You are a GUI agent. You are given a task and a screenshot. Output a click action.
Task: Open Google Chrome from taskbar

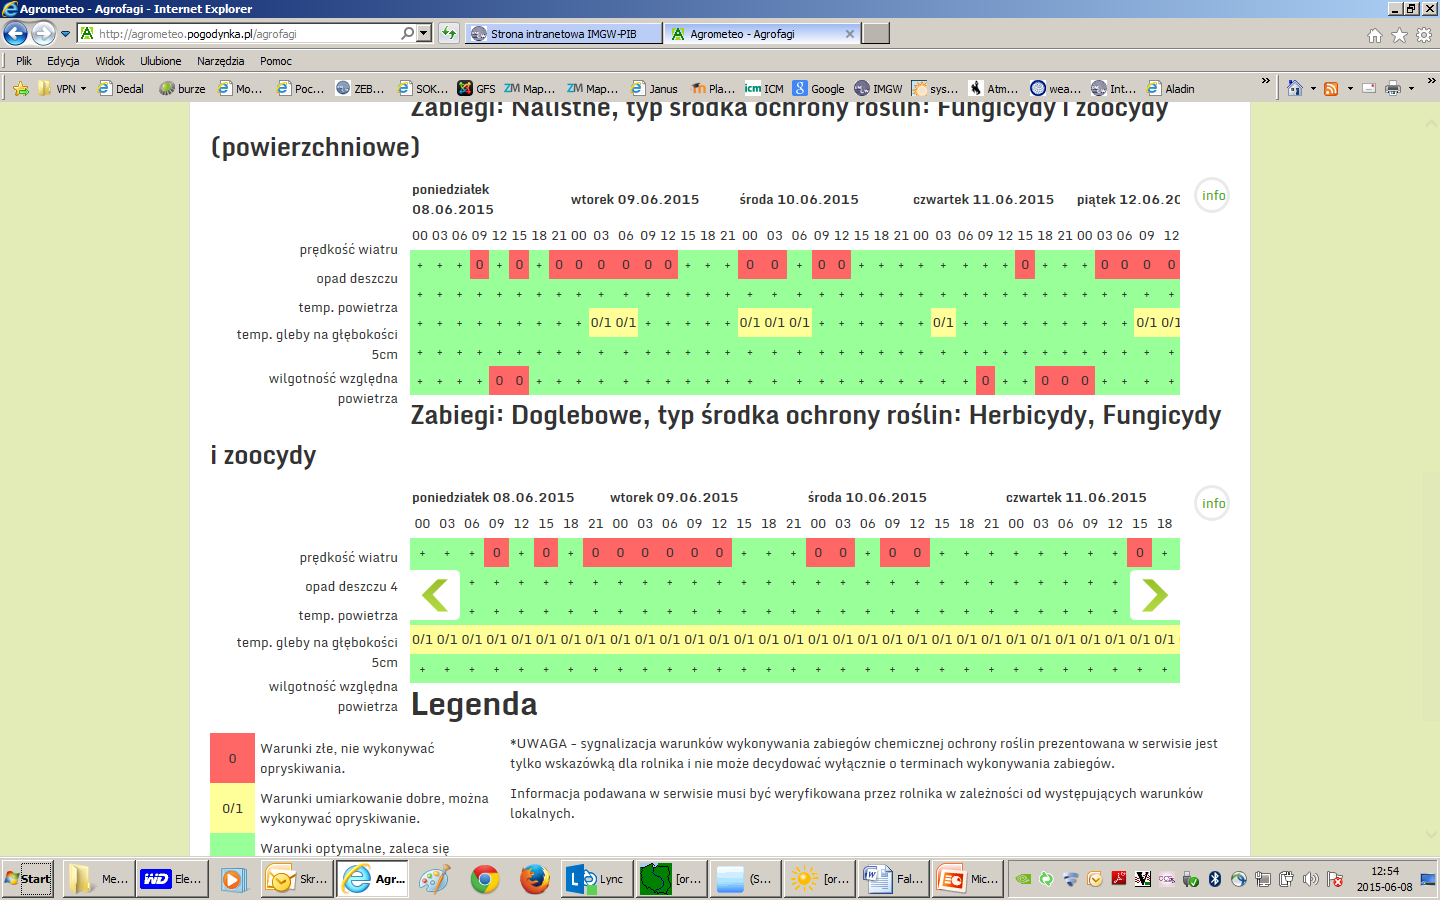(x=485, y=879)
